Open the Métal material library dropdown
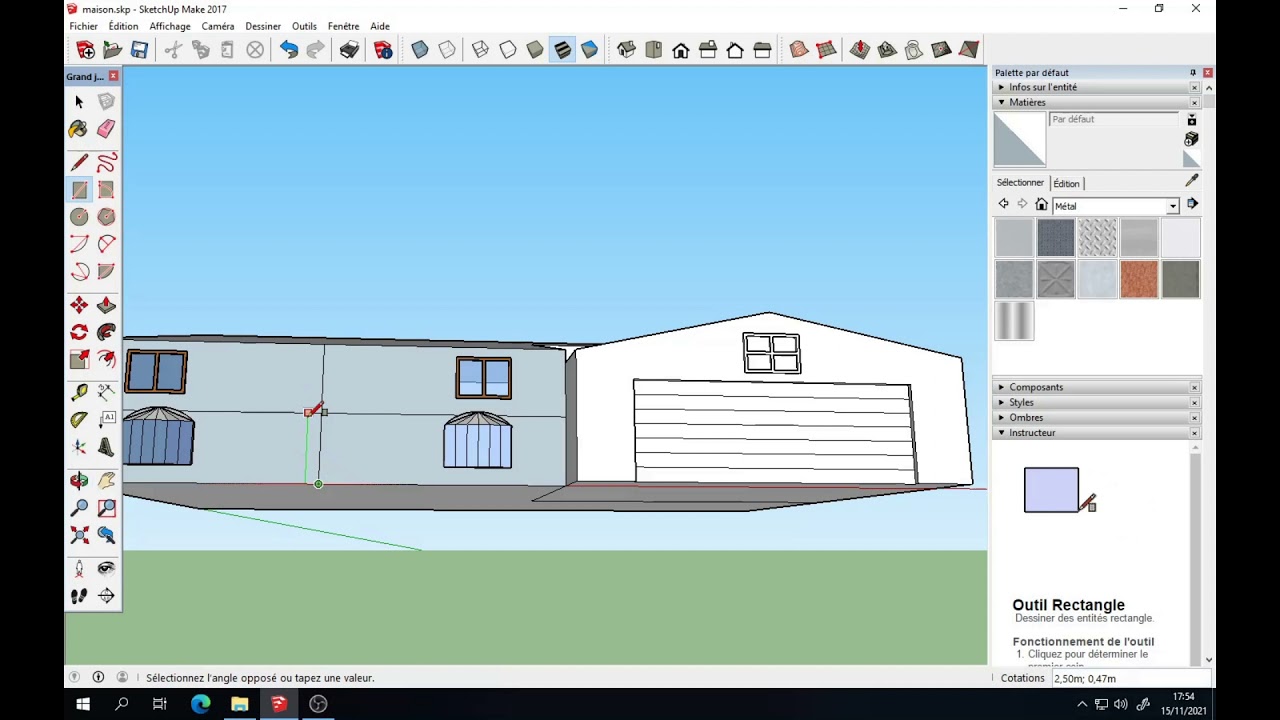Image resolution: width=1280 pixels, height=720 pixels. [1173, 206]
